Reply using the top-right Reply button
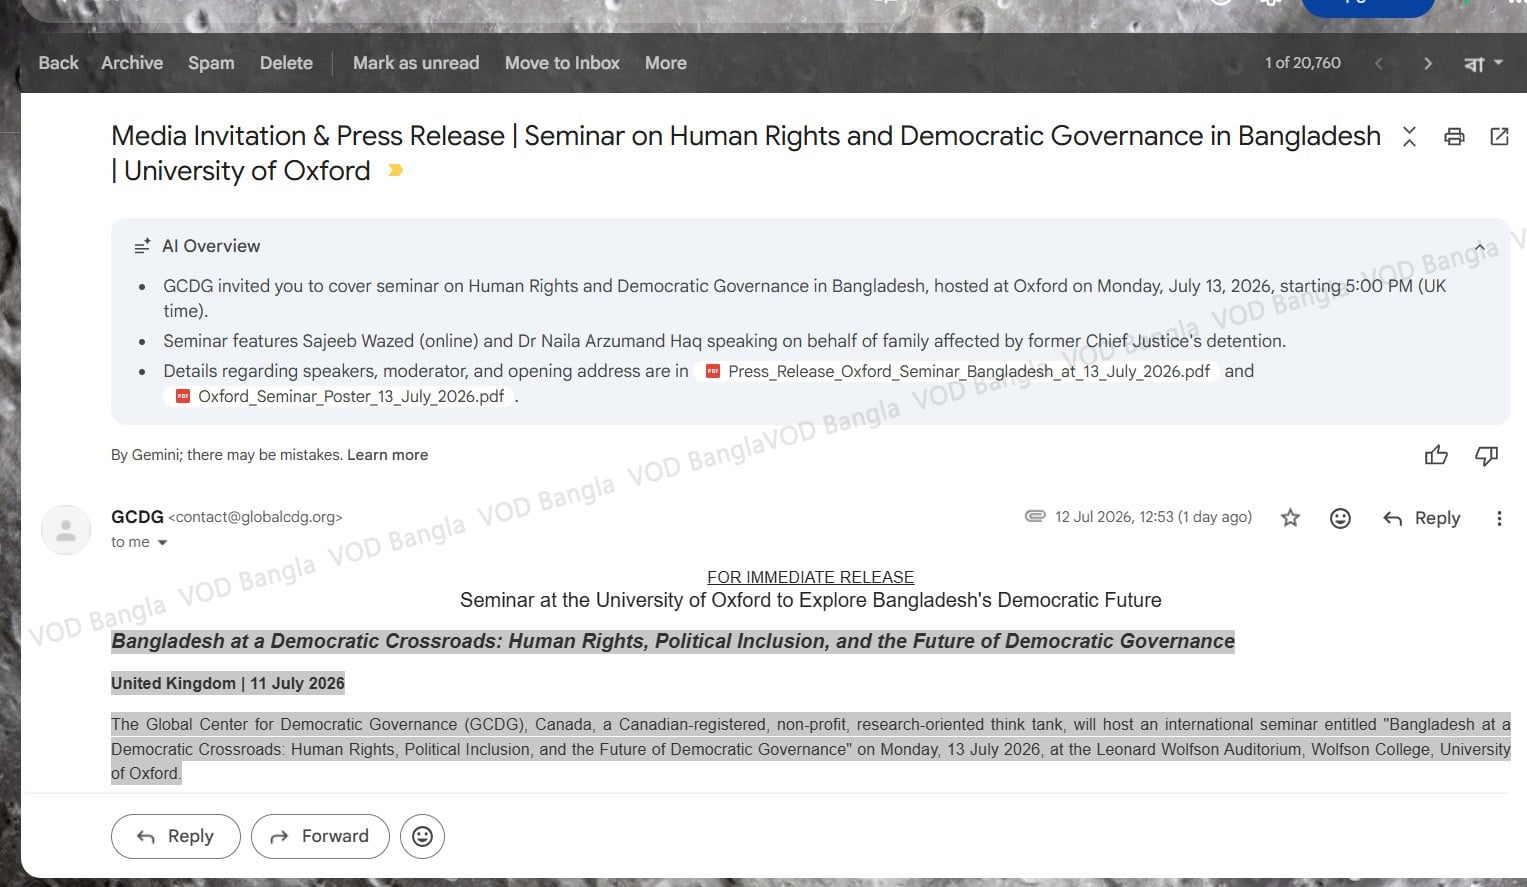1527x887 pixels. (x=1421, y=518)
